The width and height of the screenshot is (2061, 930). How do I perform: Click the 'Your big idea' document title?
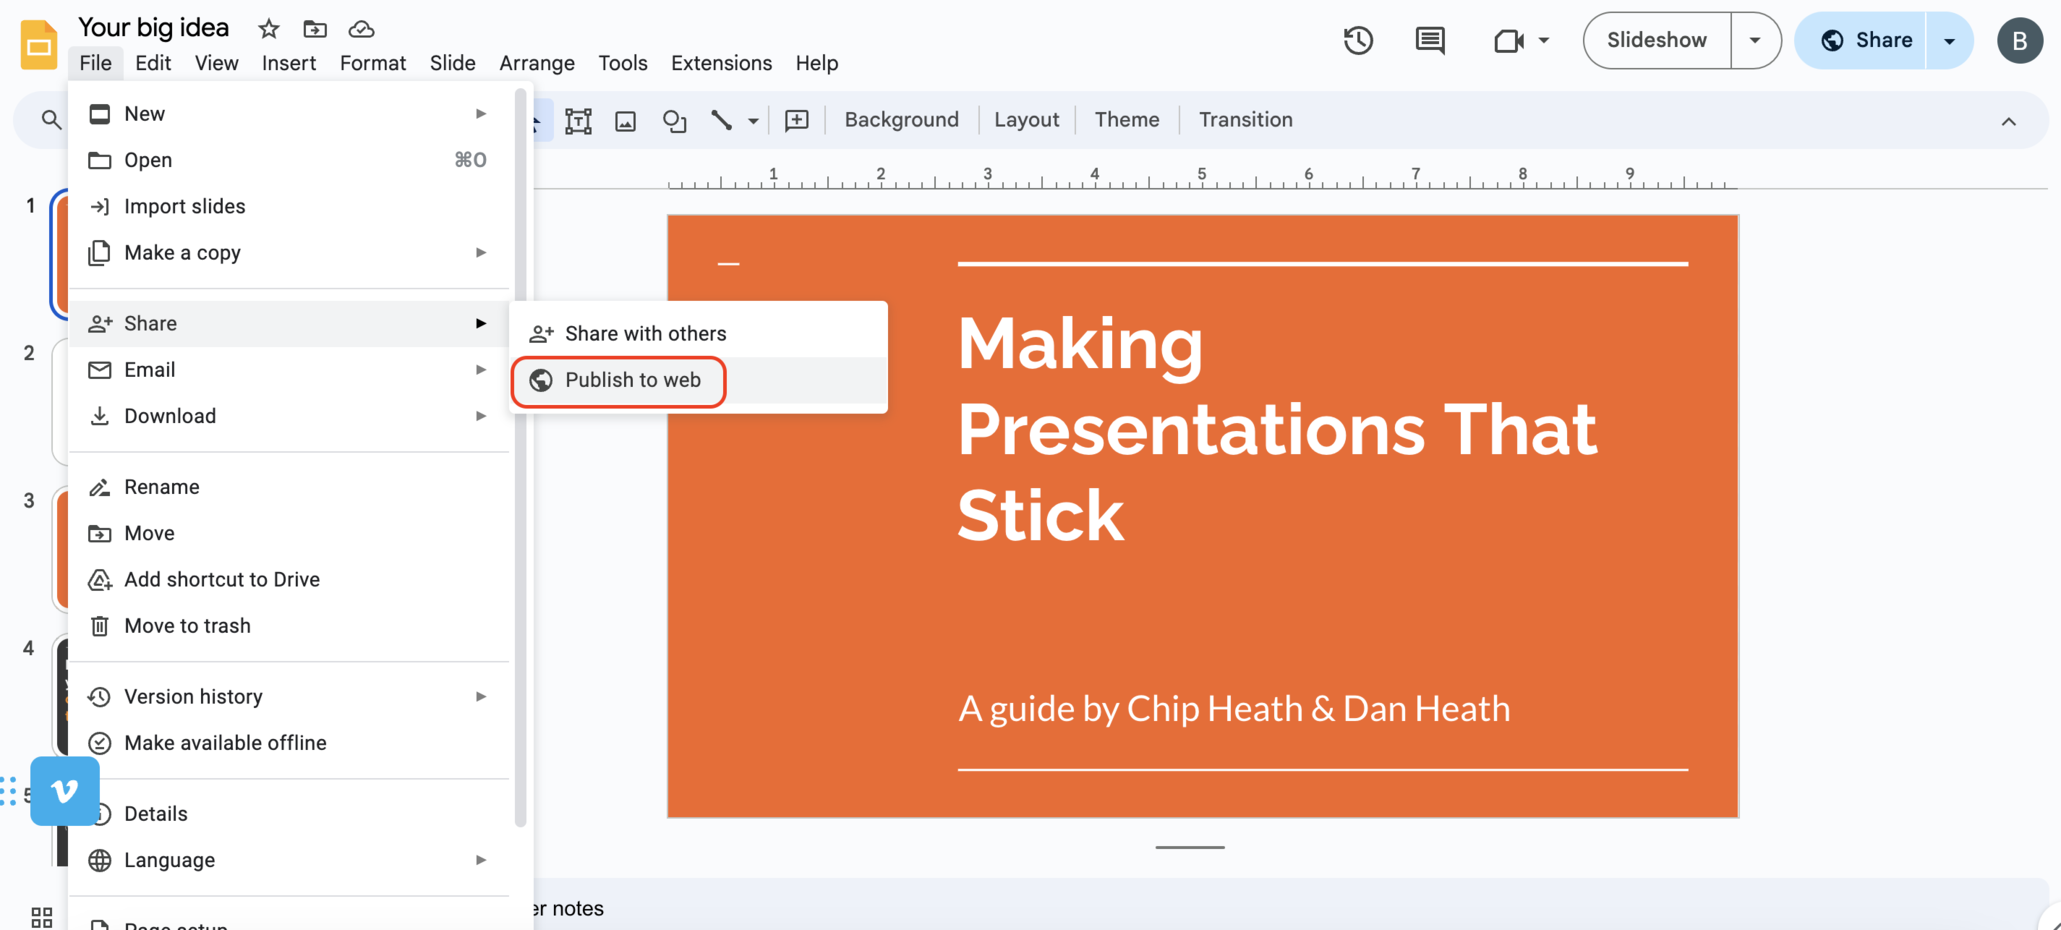point(153,28)
